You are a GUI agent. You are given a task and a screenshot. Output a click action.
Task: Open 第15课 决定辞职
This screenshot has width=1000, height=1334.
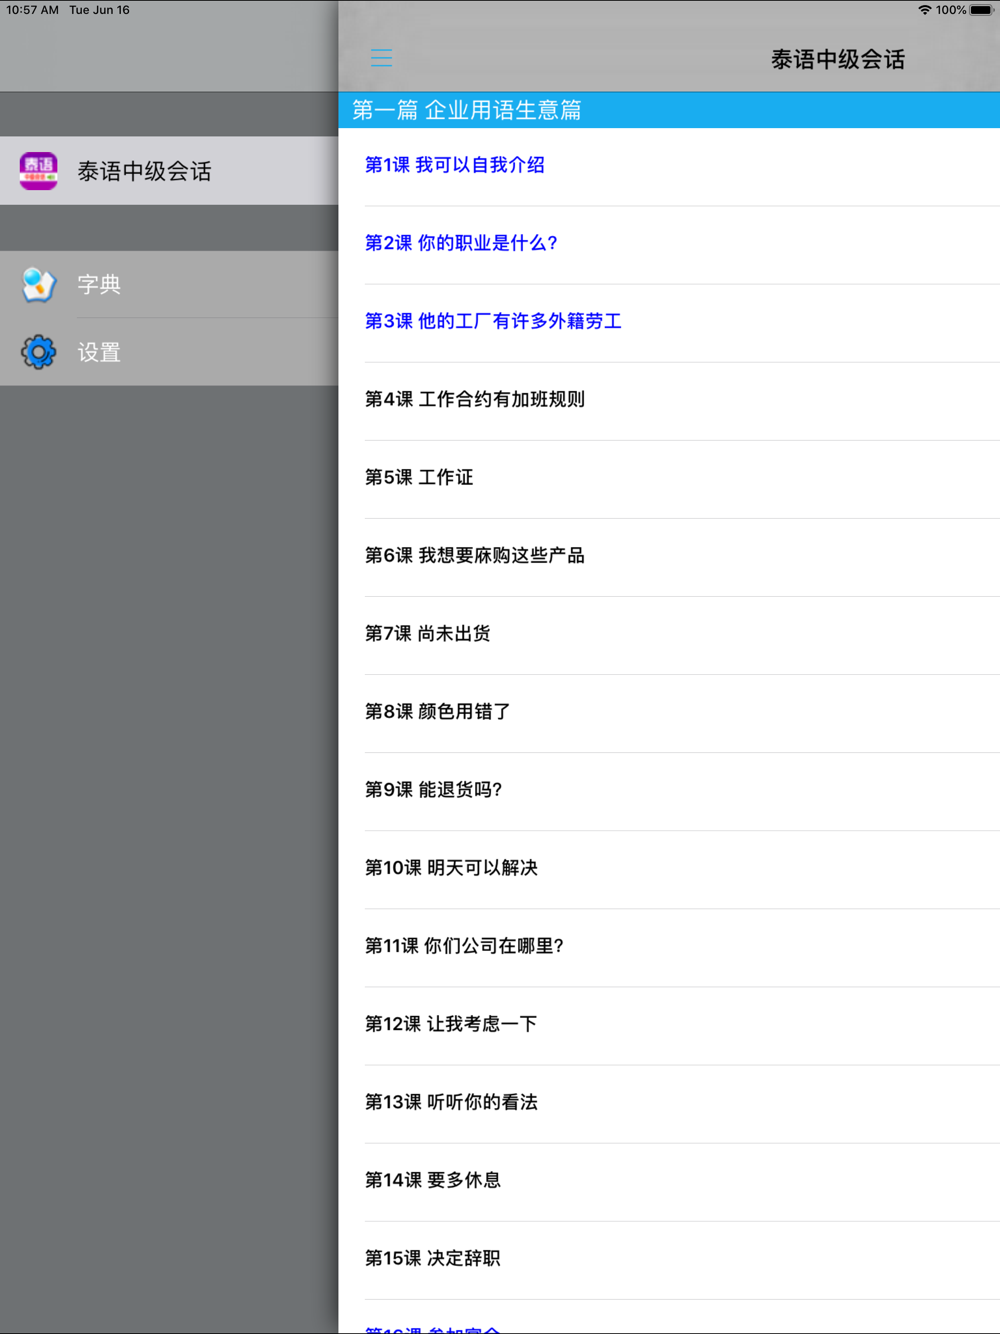coord(669,1259)
